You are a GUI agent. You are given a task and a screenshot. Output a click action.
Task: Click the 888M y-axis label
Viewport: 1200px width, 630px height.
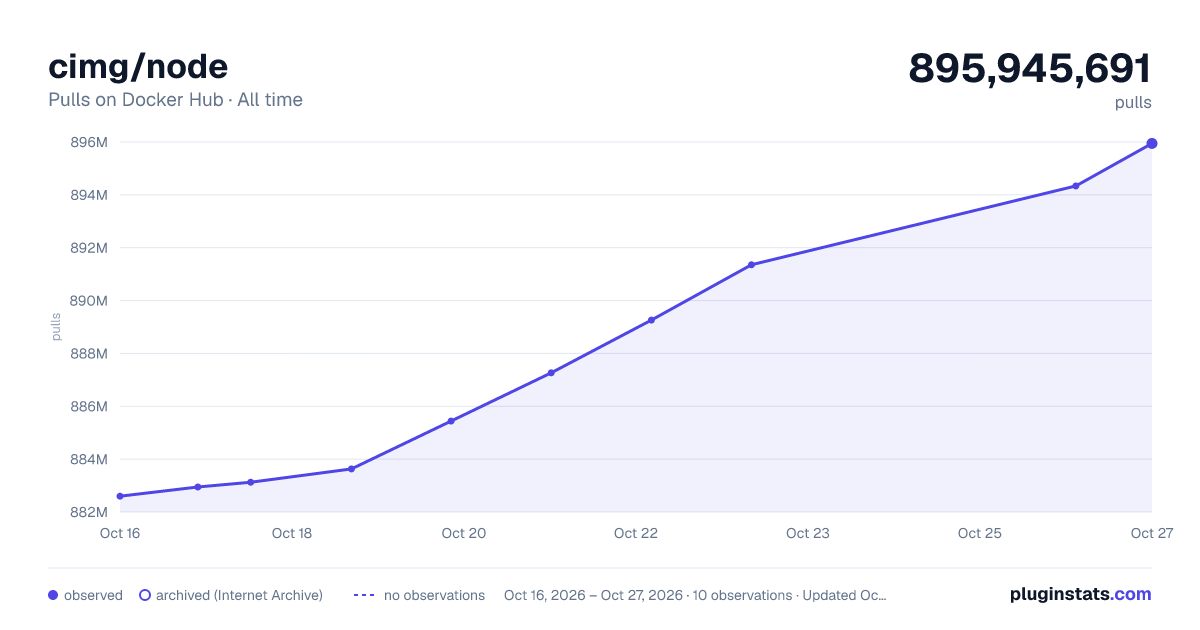[x=89, y=354]
